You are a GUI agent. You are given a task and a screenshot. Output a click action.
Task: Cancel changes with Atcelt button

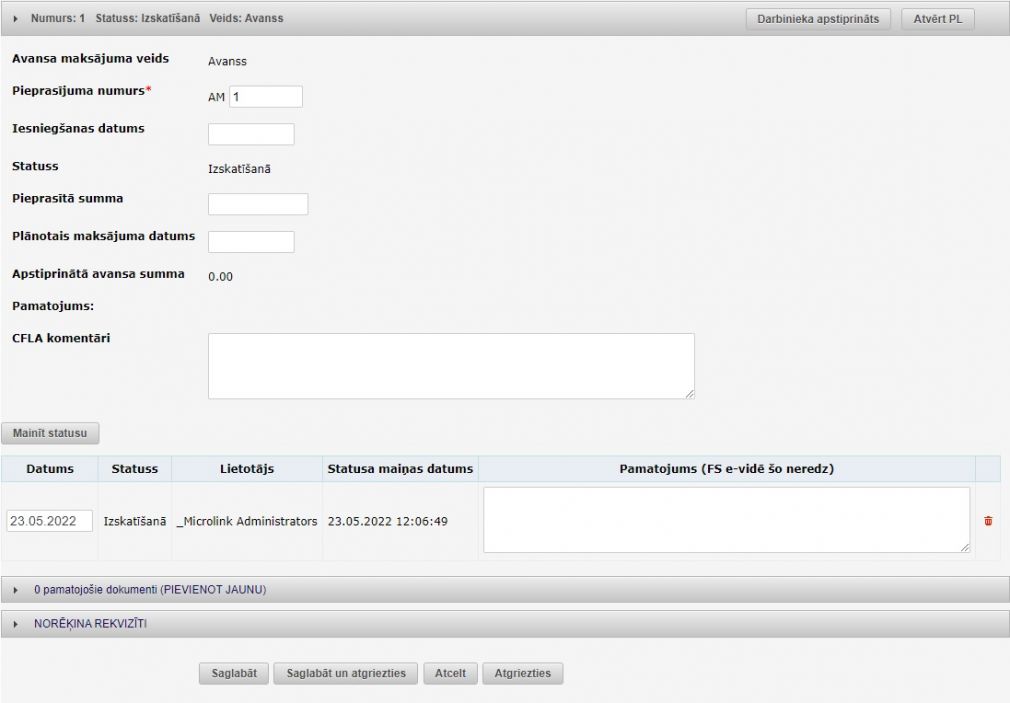pyautogui.click(x=450, y=673)
